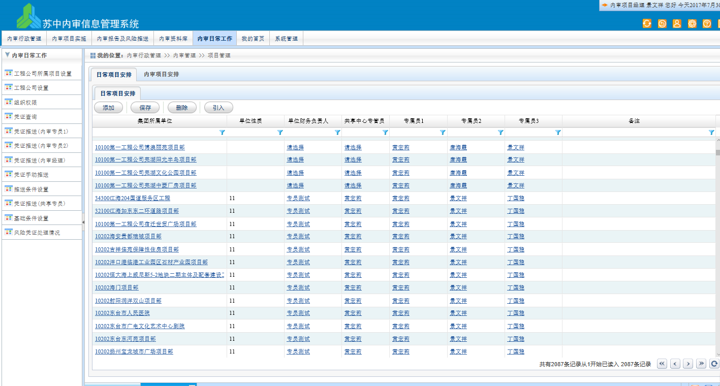
Task: Open the filter for the 集团所属单位 column
Action: (222, 132)
